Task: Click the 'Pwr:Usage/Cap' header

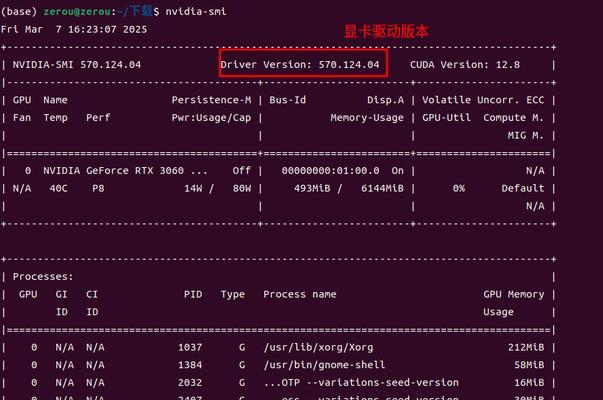Action: [211, 118]
